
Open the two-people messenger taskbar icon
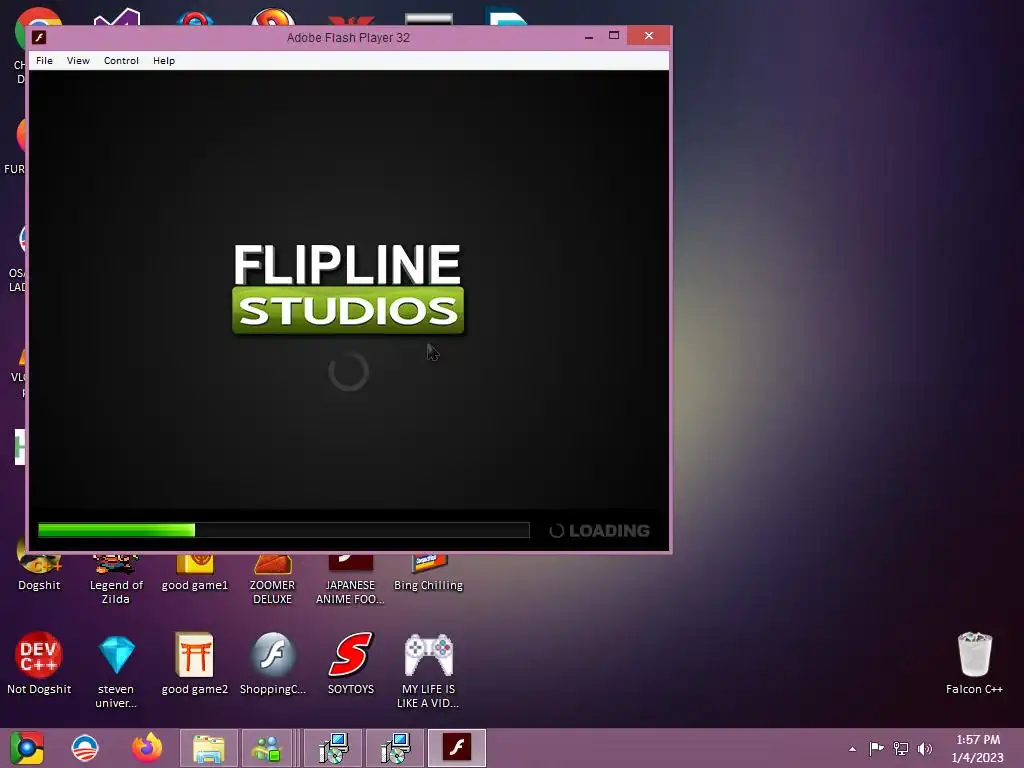[266, 748]
